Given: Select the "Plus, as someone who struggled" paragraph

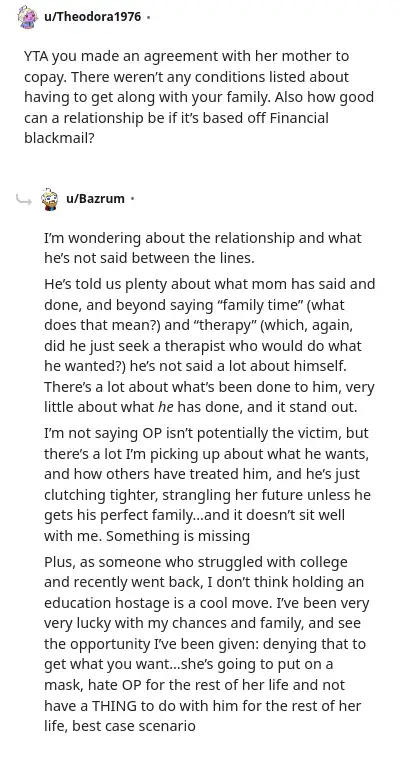Looking at the screenshot, I should (207, 644).
